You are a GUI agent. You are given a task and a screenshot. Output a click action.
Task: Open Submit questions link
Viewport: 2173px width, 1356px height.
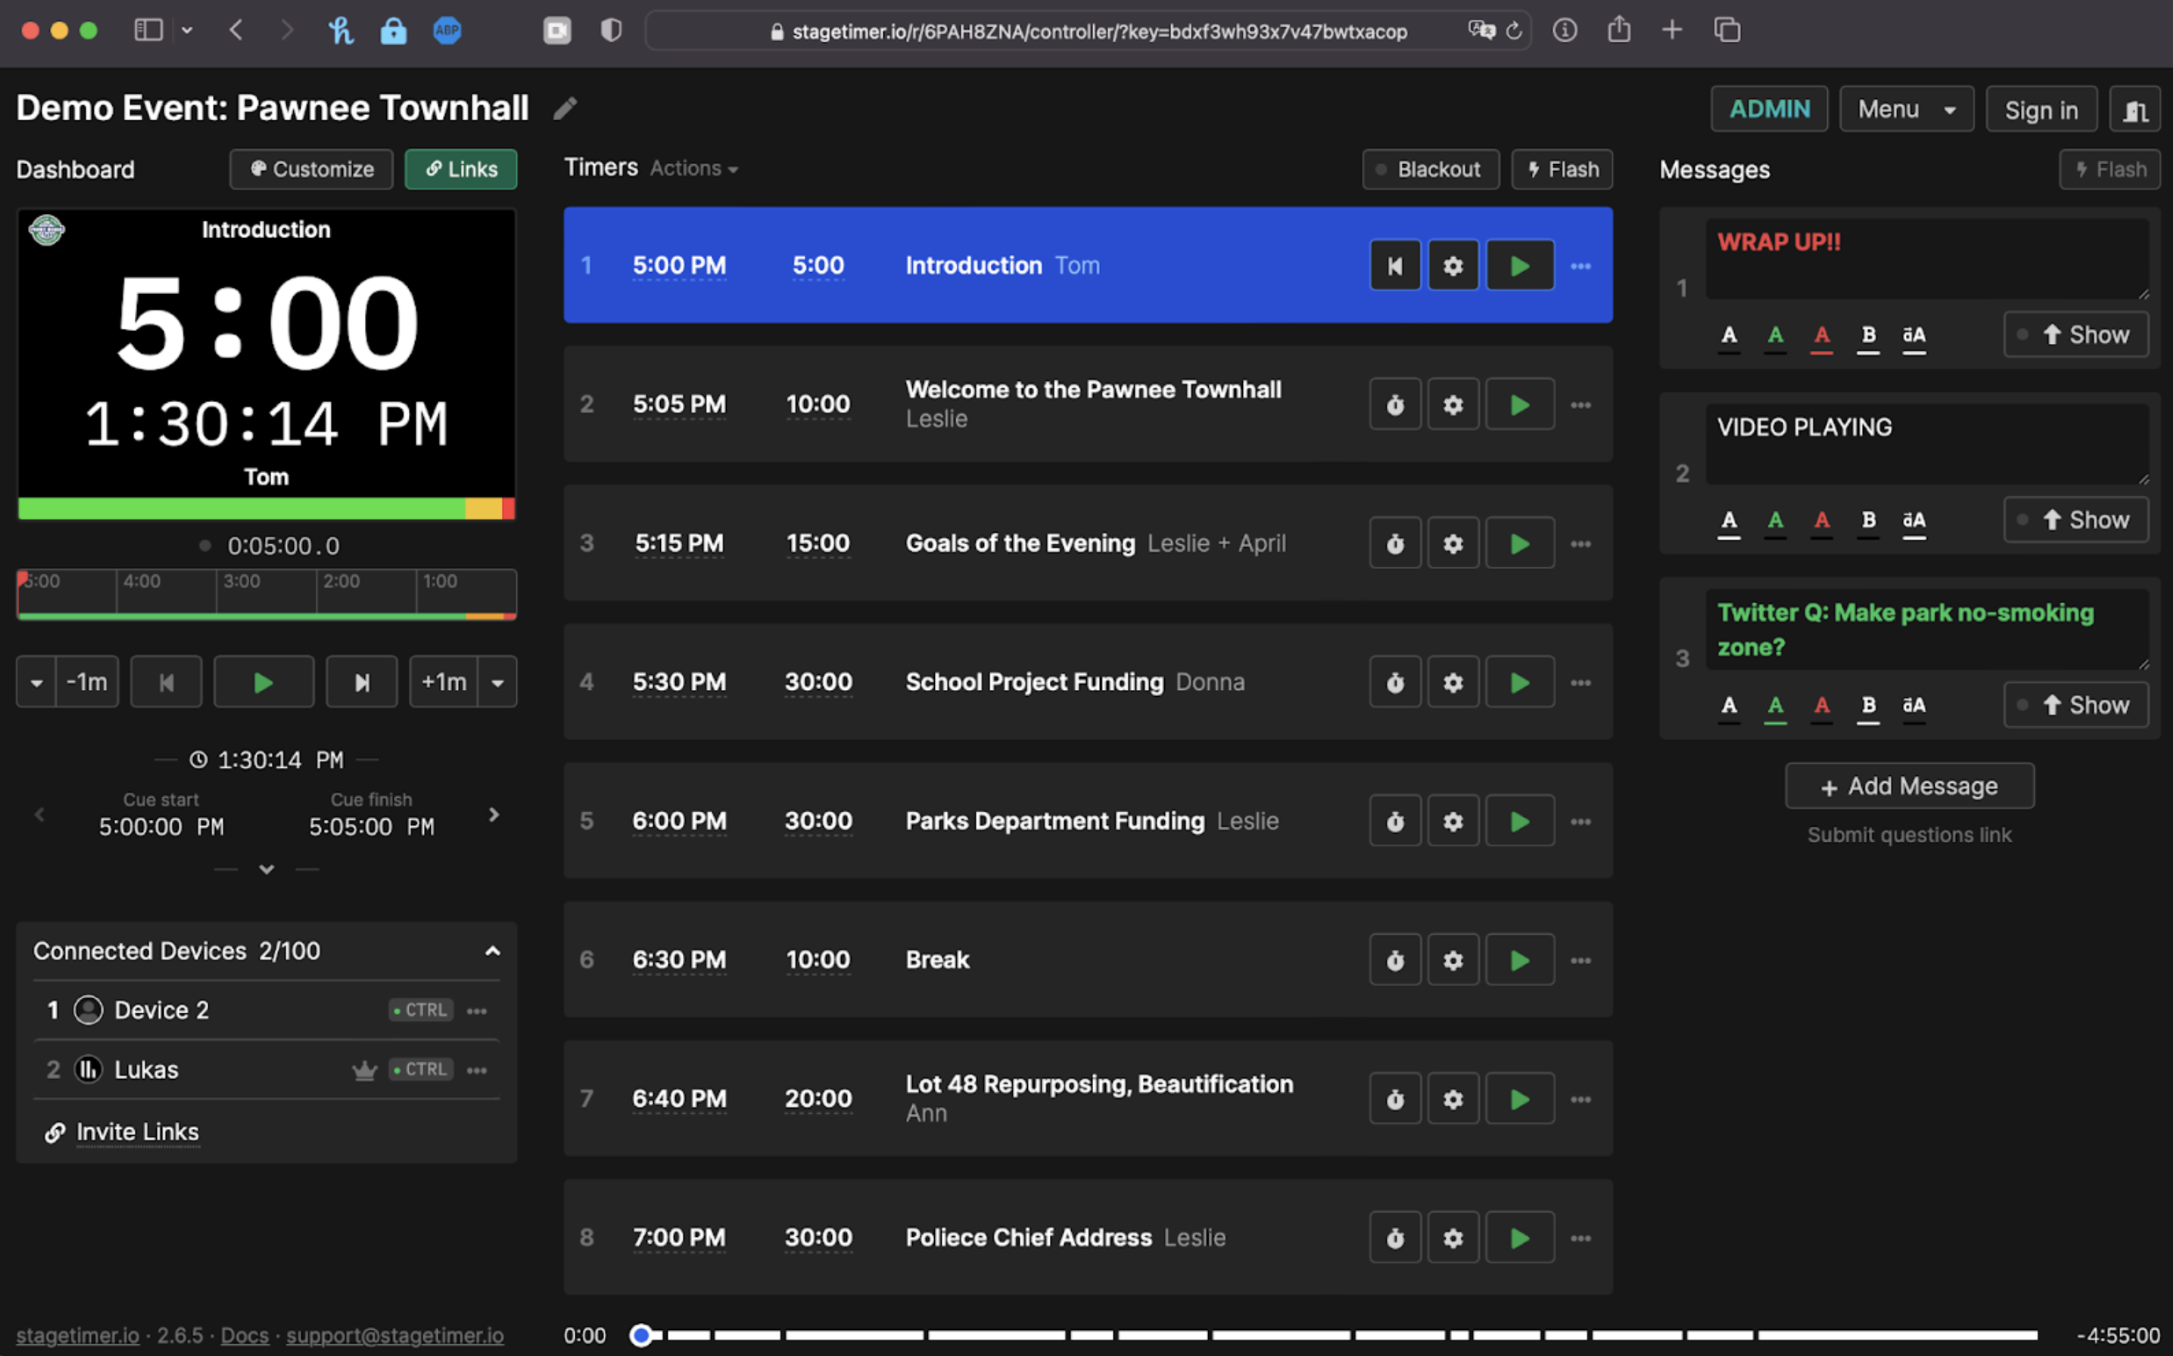click(1909, 835)
